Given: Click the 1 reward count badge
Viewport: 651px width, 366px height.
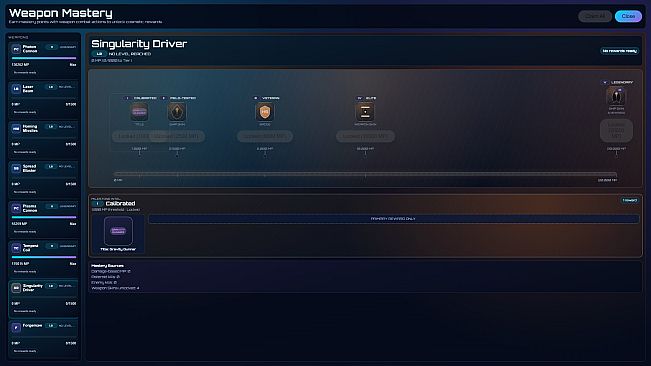Looking at the screenshot, I should (x=629, y=200).
